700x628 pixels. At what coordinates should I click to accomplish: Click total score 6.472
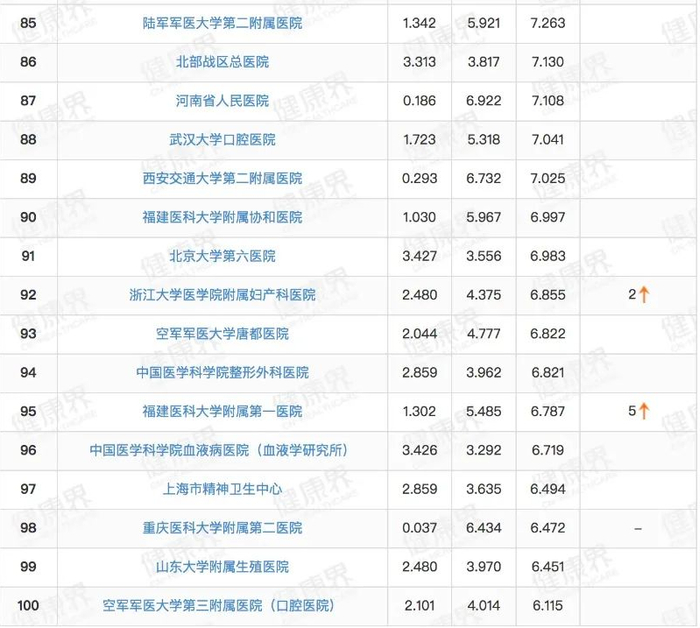coord(548,528)
